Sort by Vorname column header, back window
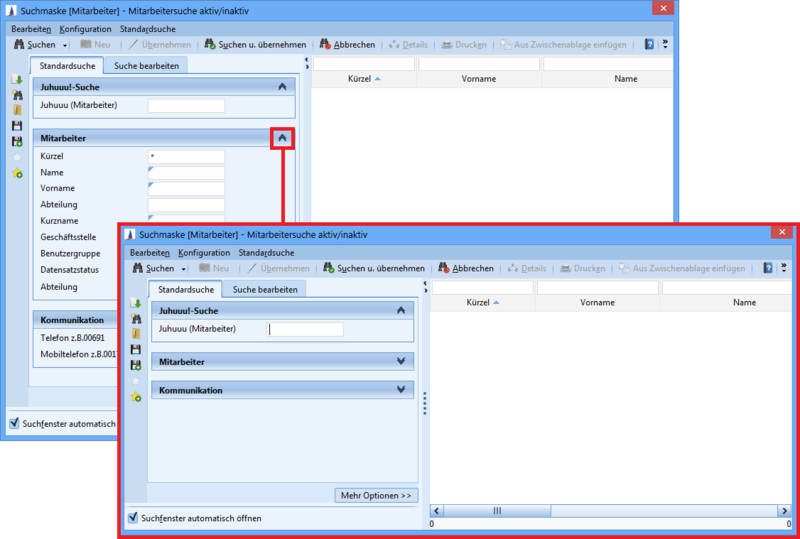 479,79
